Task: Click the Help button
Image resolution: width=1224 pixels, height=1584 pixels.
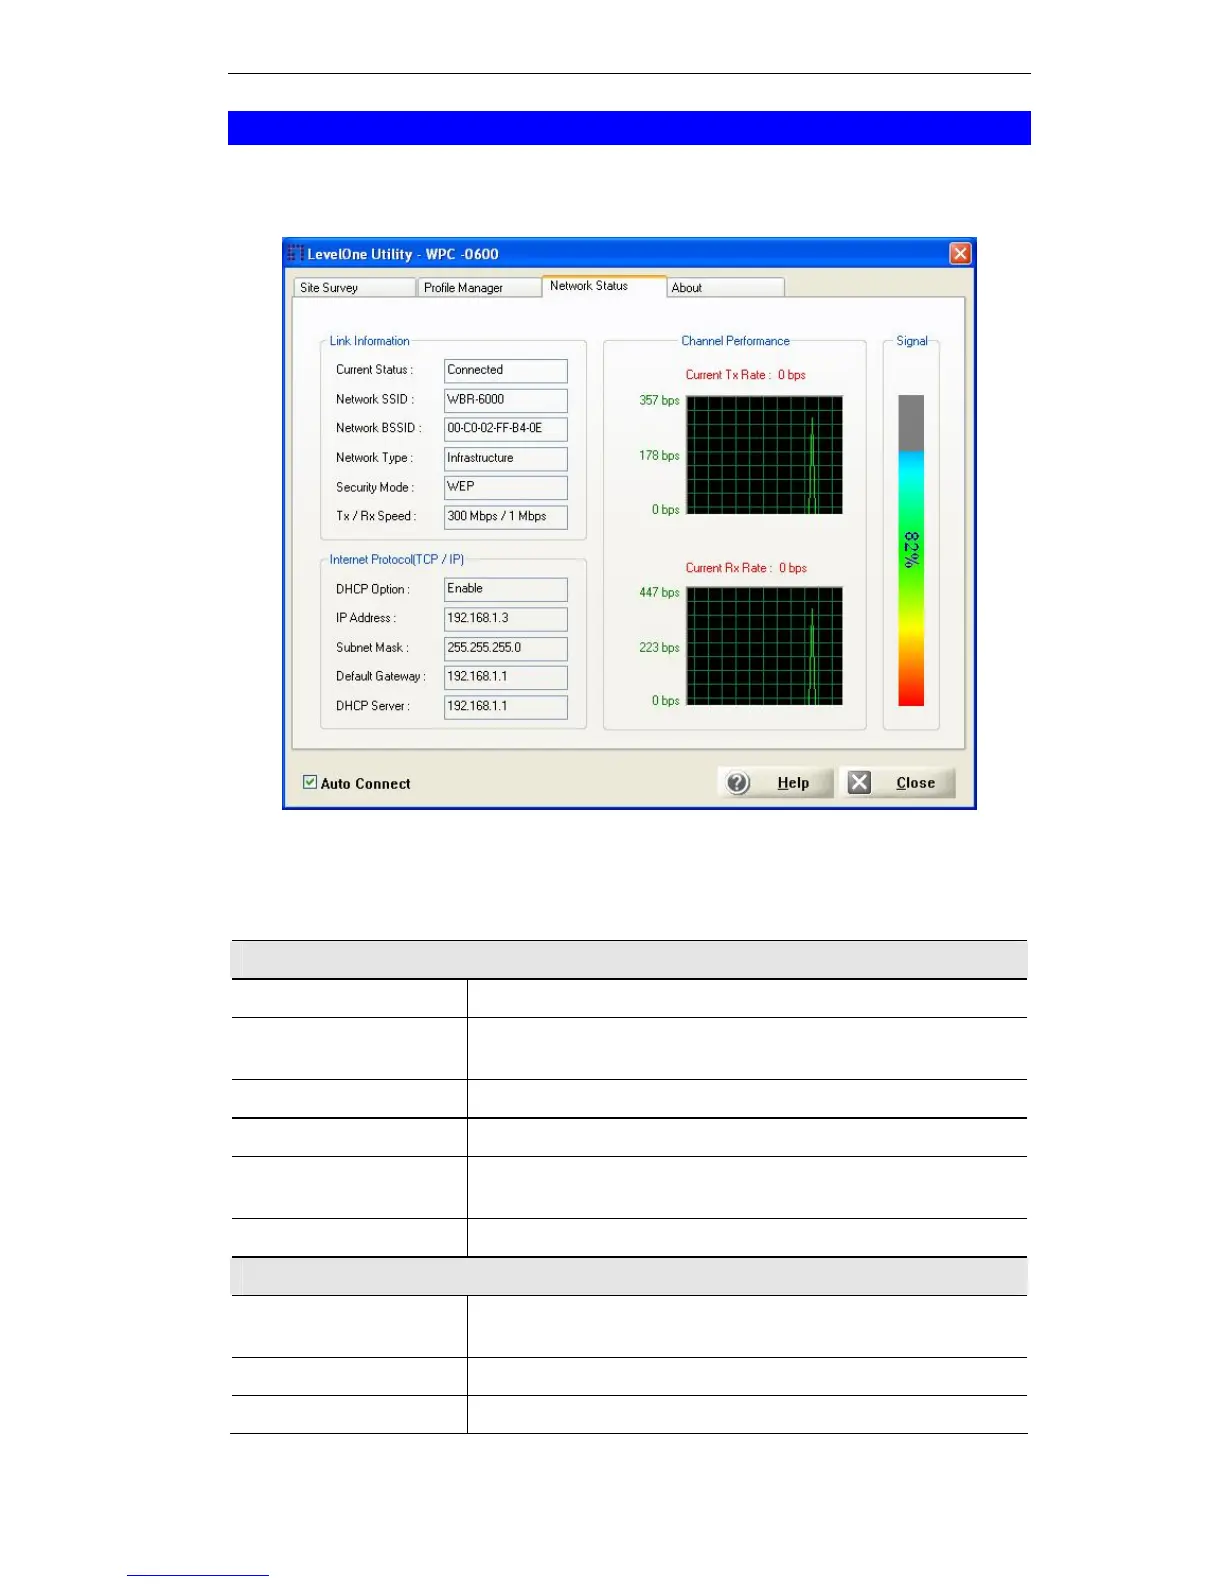Action: 775,783
